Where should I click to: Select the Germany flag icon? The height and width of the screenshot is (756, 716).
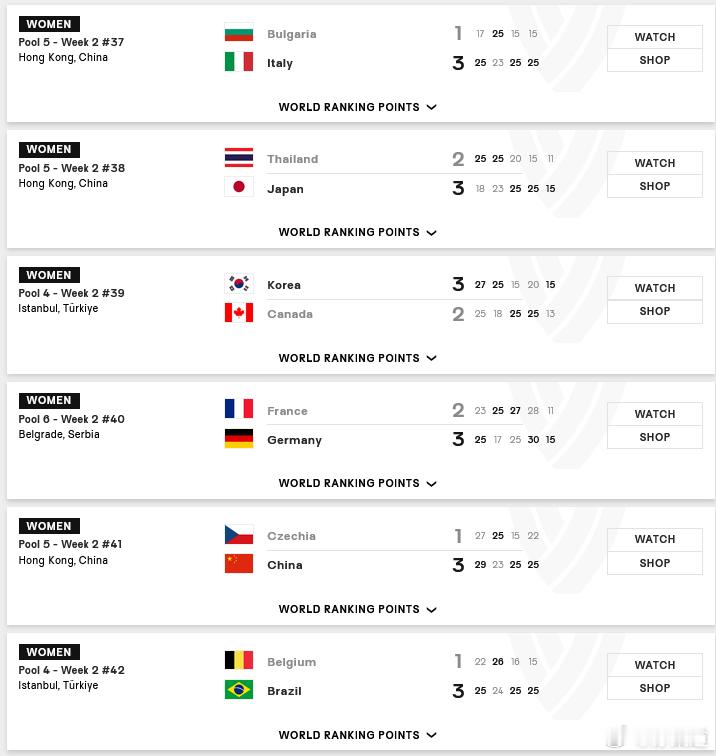point(239,439)
